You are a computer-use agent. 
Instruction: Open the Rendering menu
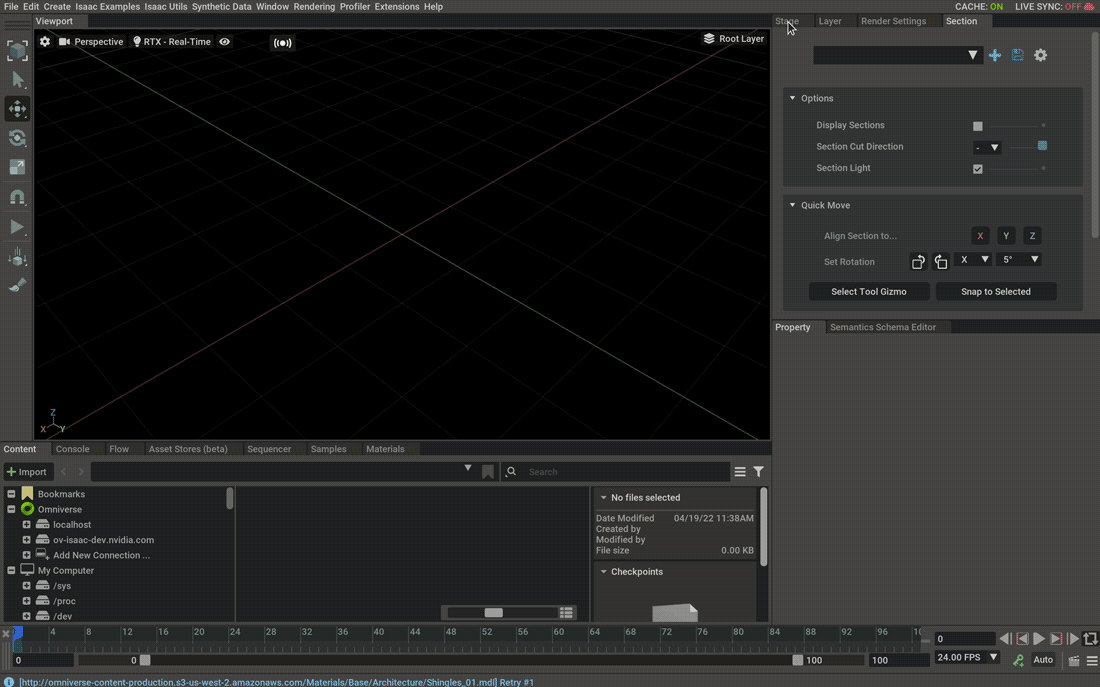tap(314, 6)
